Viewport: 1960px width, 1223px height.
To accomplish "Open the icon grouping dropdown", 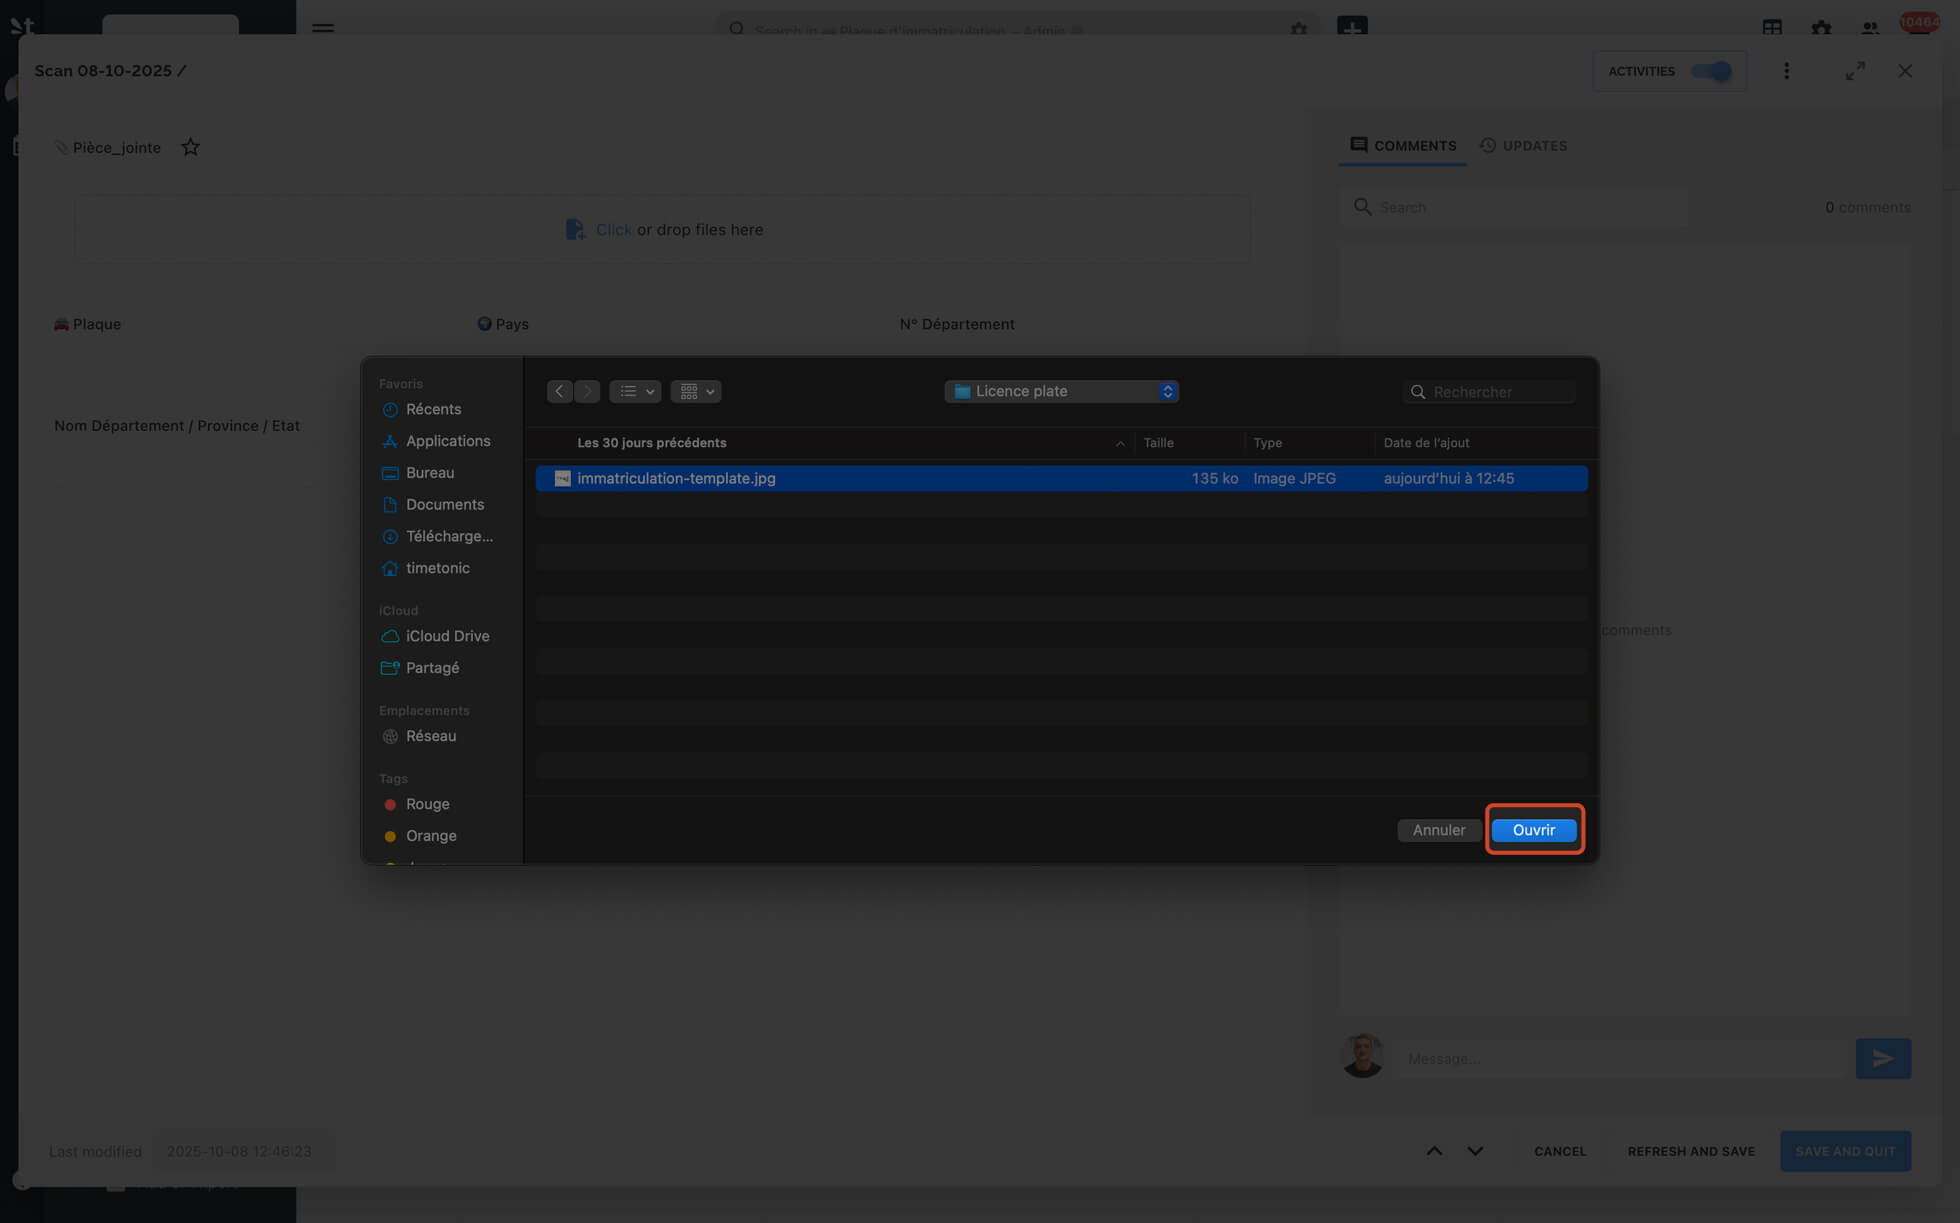I will [696, 391].
